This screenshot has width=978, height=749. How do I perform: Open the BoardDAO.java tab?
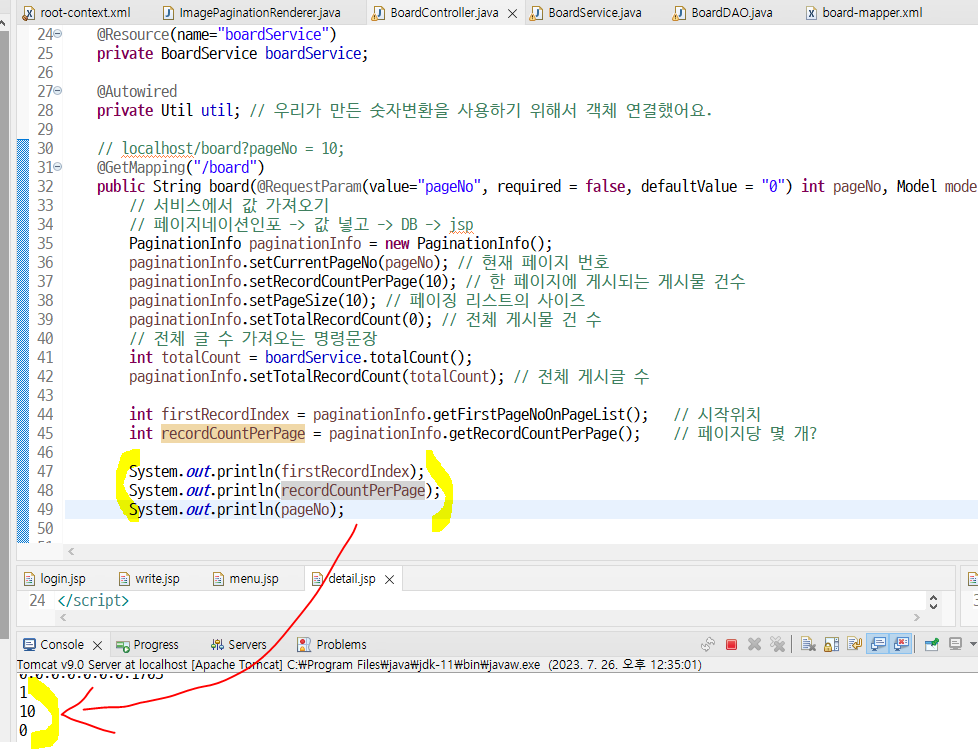[x=724, y=12]
